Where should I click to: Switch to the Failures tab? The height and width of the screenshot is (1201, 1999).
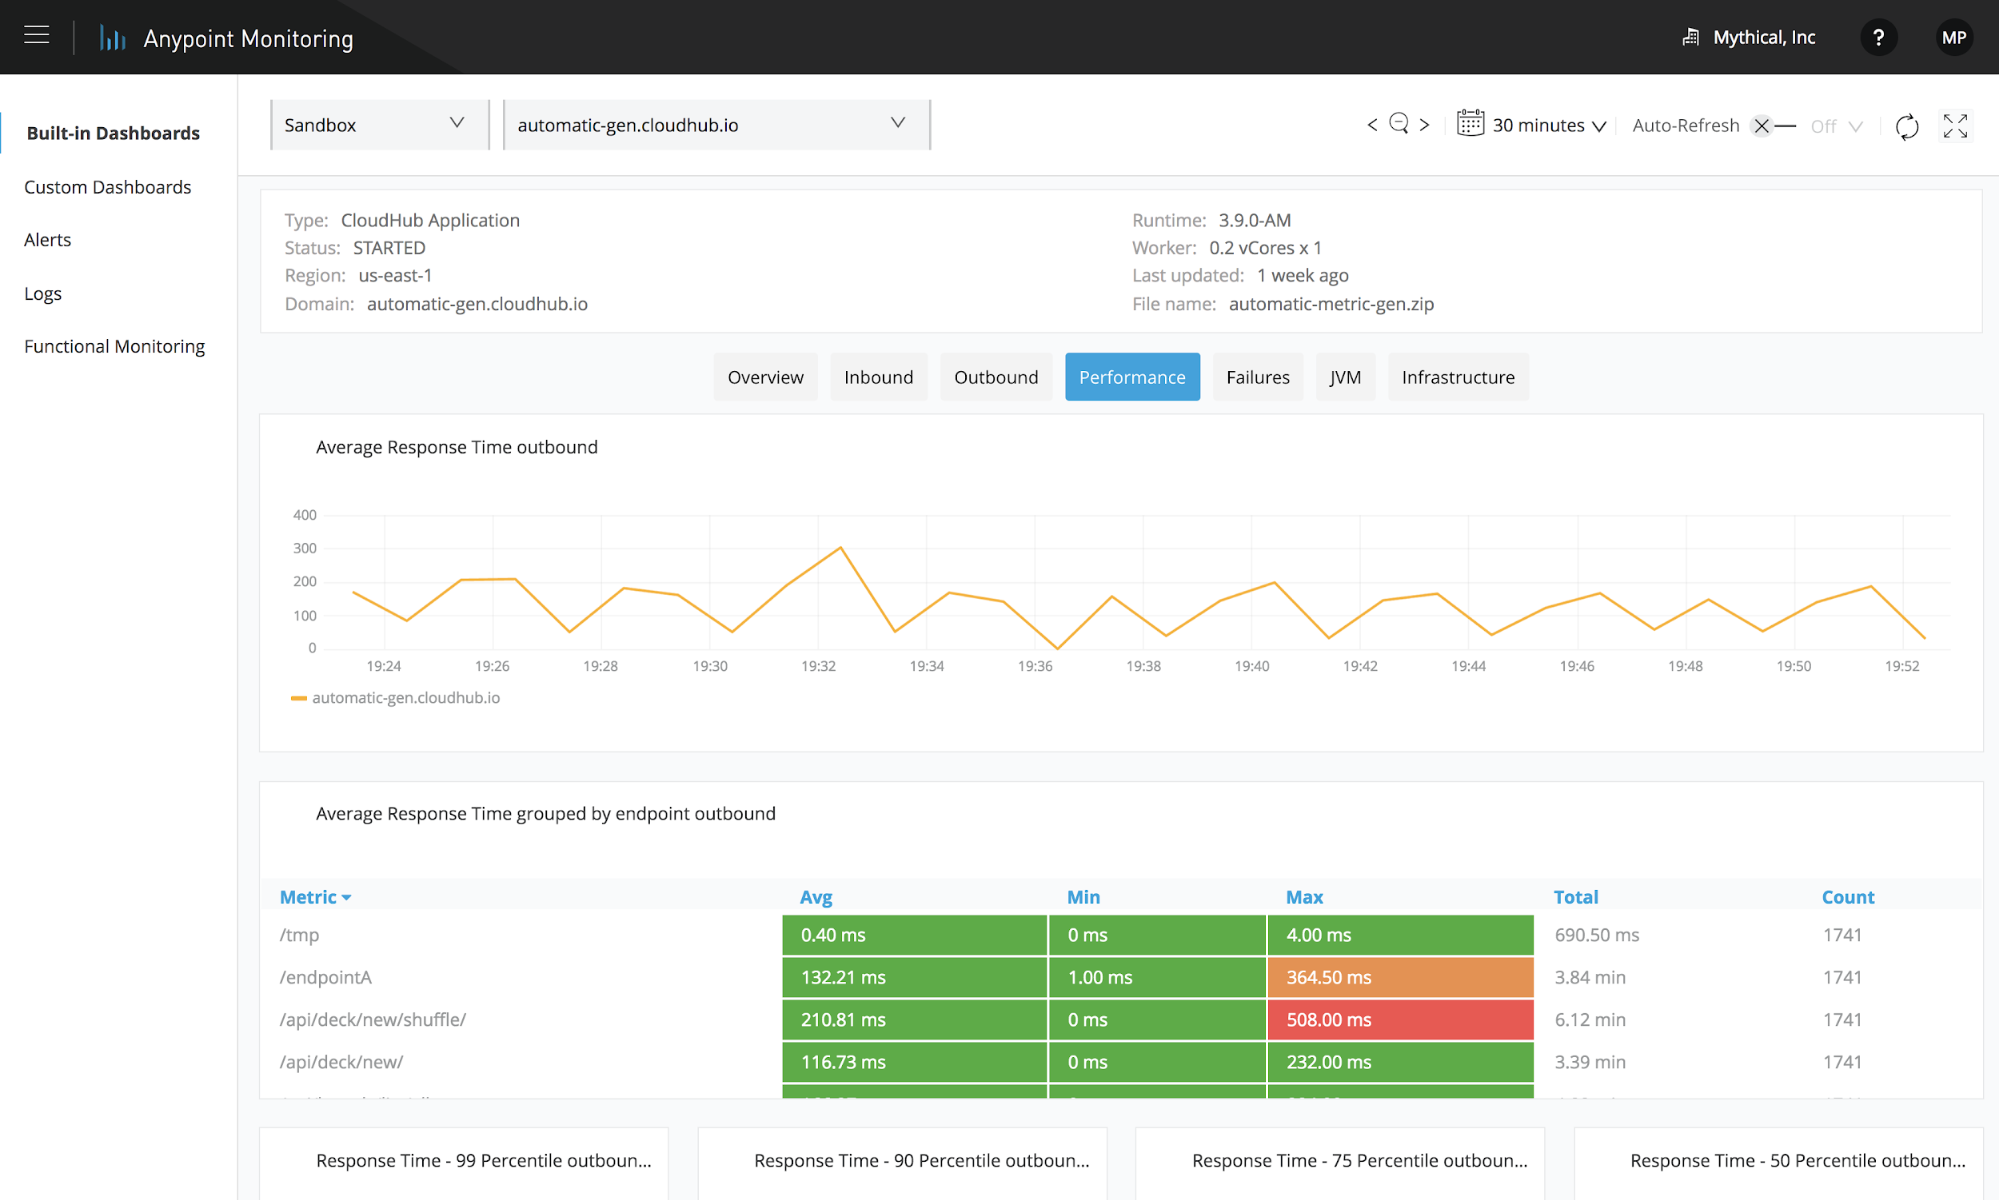tap(1257, 377)
